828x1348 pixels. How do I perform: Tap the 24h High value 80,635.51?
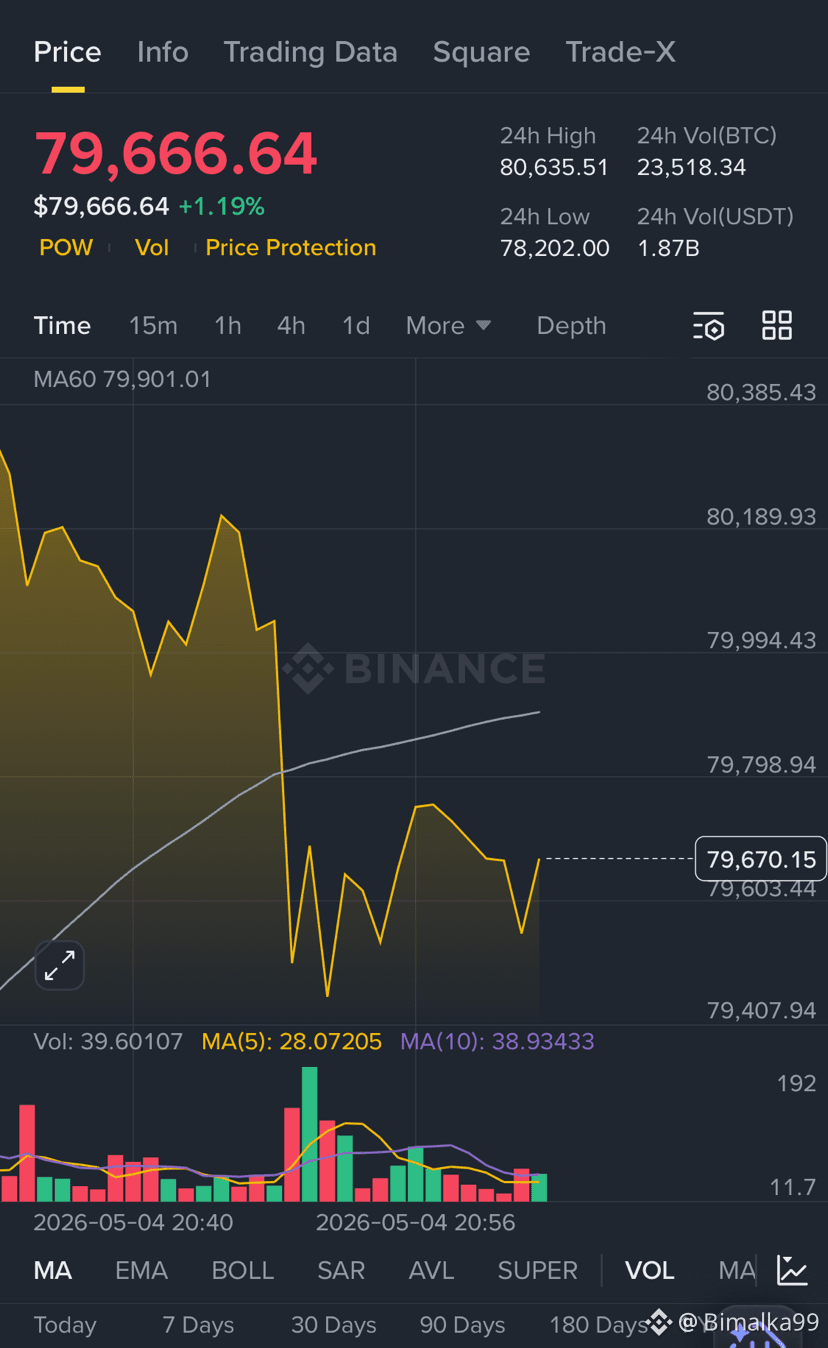554,168
